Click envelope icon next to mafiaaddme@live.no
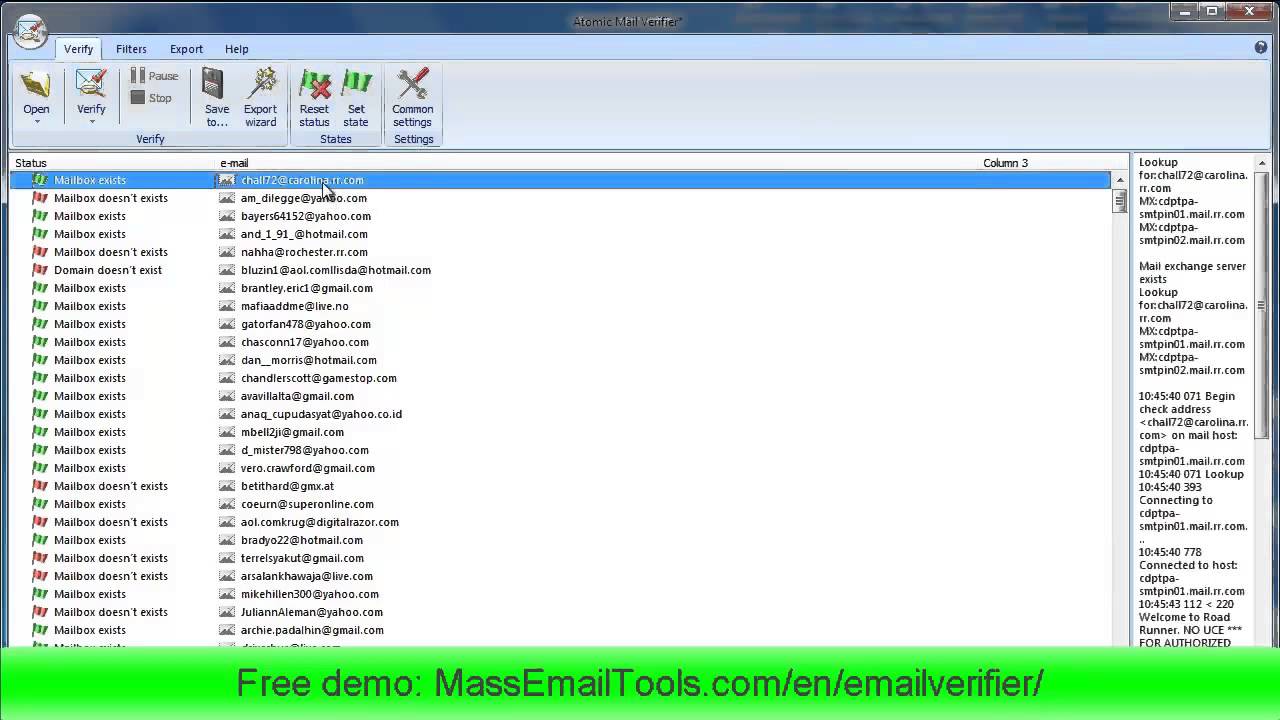Image resolution: width=1280 pixels, height=720 pixels. click(227, 306)
